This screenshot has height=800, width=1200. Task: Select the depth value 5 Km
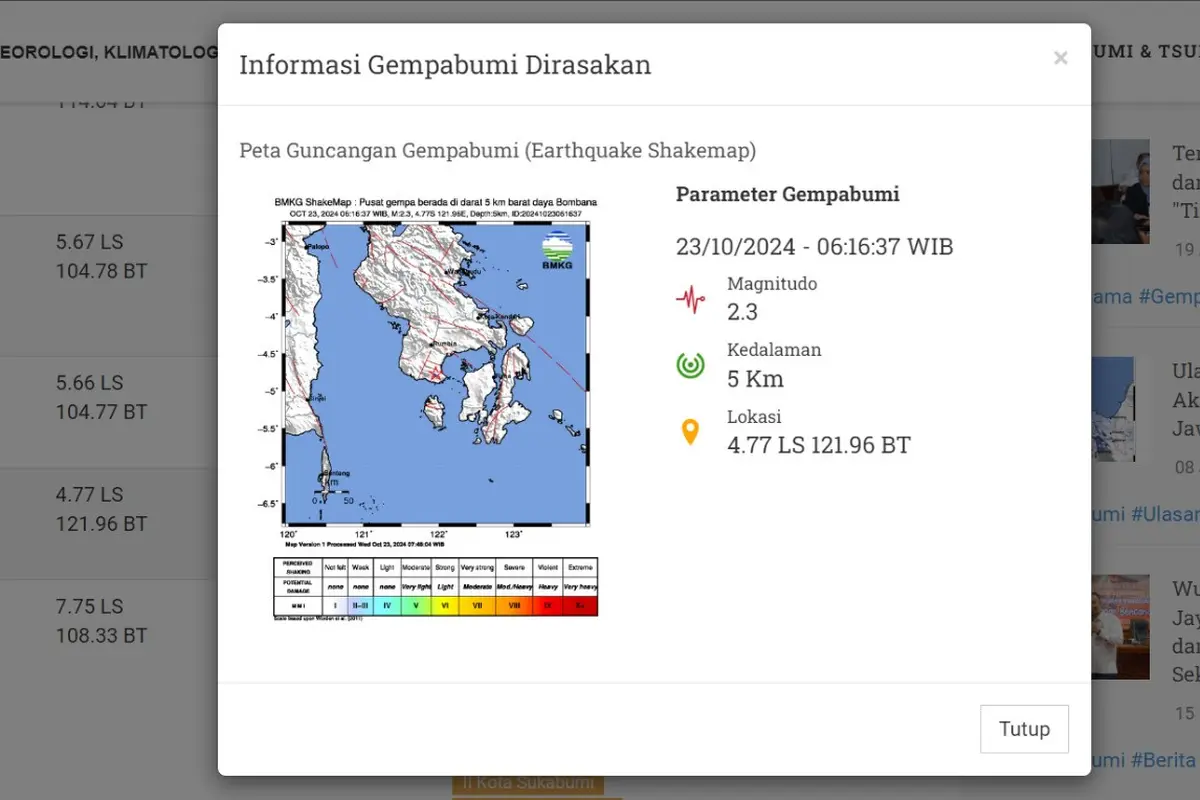coord(756,379)
